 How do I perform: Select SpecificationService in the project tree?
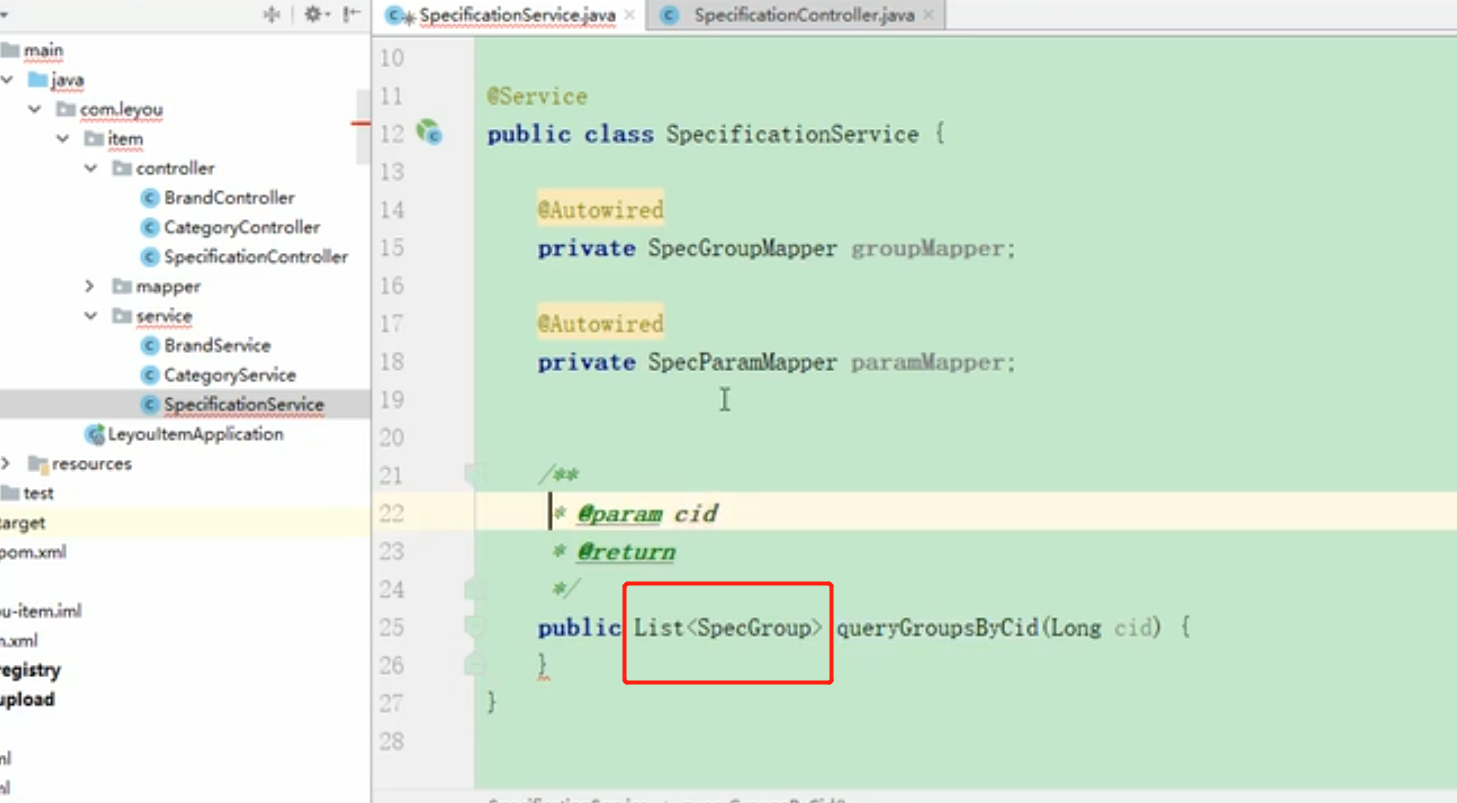(244, 405)
